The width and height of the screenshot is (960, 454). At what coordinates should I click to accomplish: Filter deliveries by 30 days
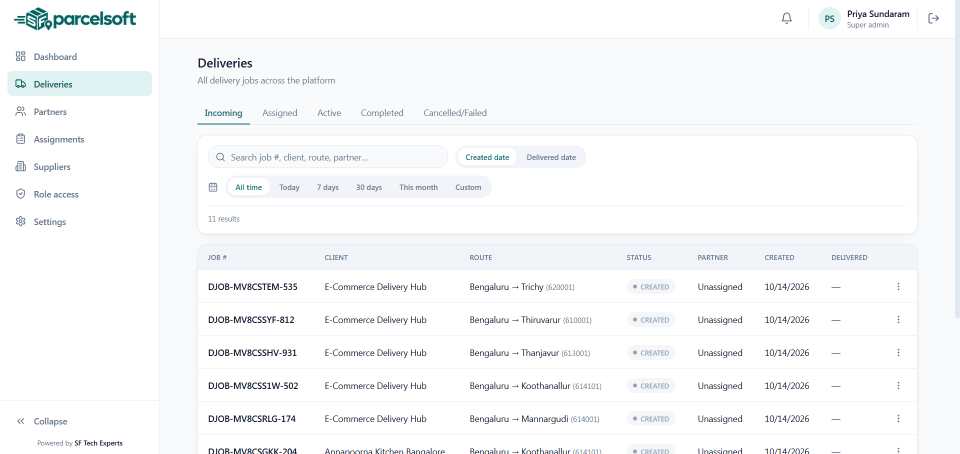tap(369, 187)
